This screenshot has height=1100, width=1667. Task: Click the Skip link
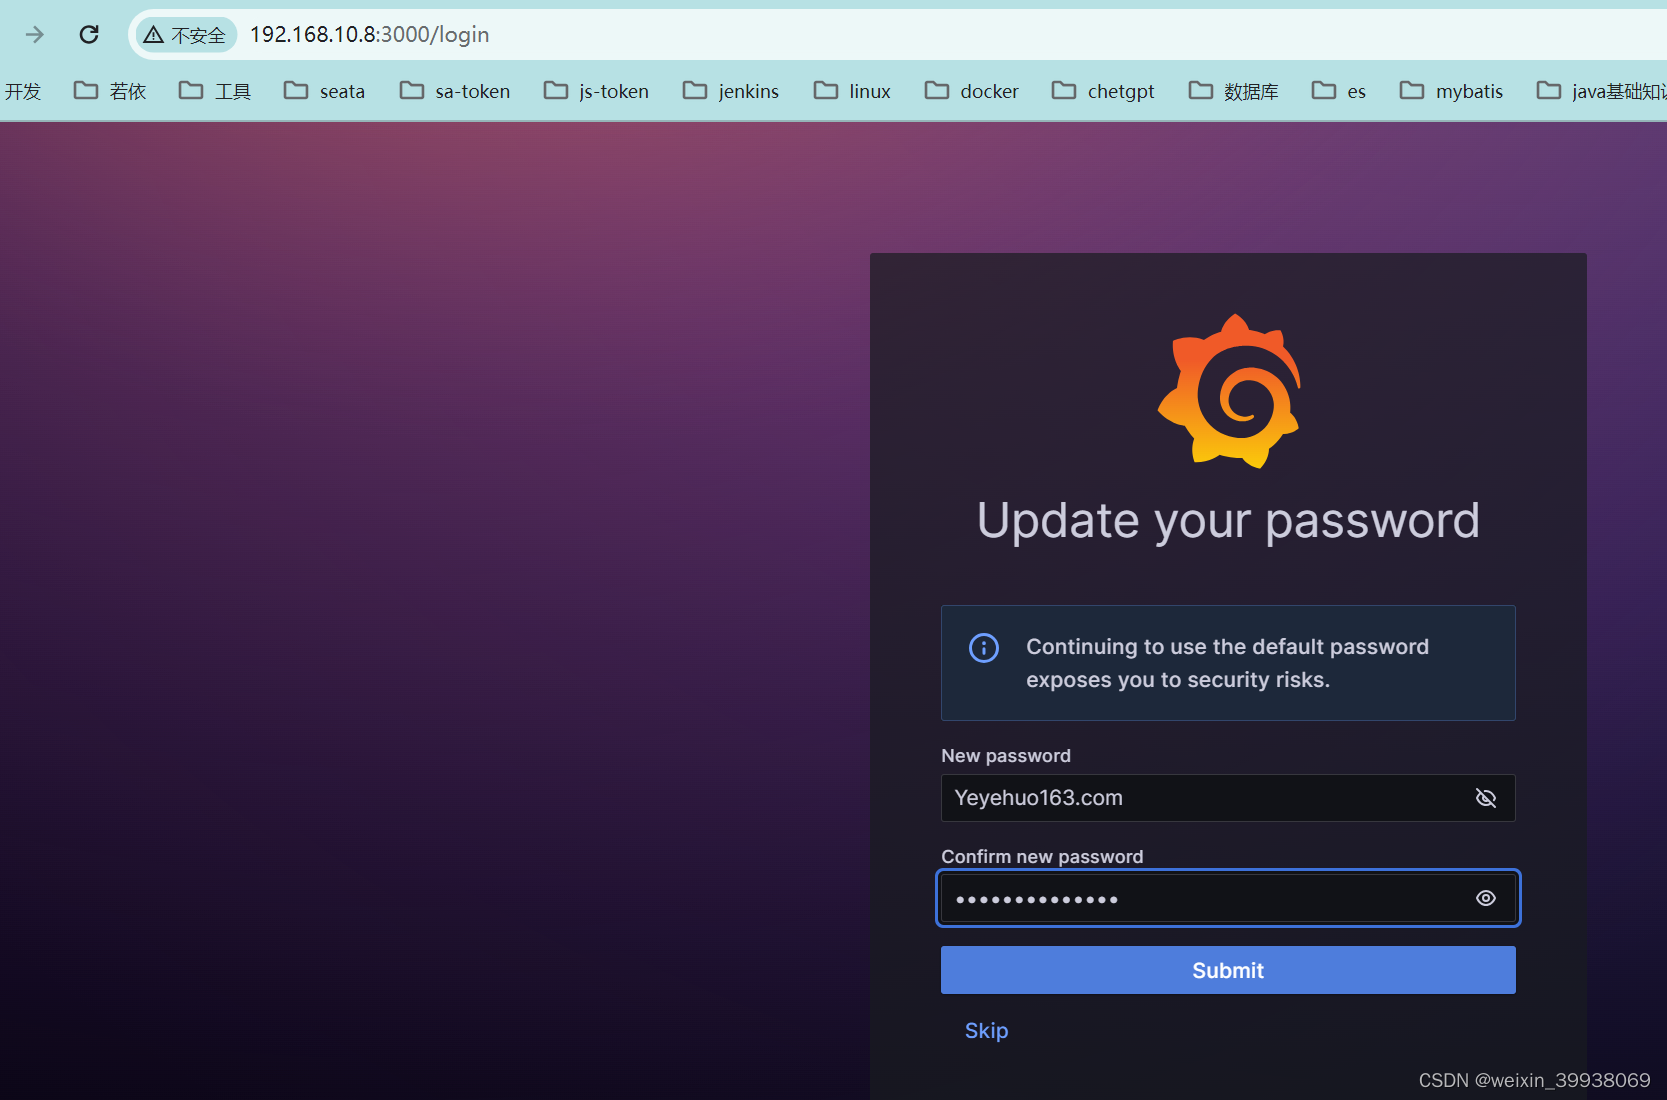(x=986, y=1030)
